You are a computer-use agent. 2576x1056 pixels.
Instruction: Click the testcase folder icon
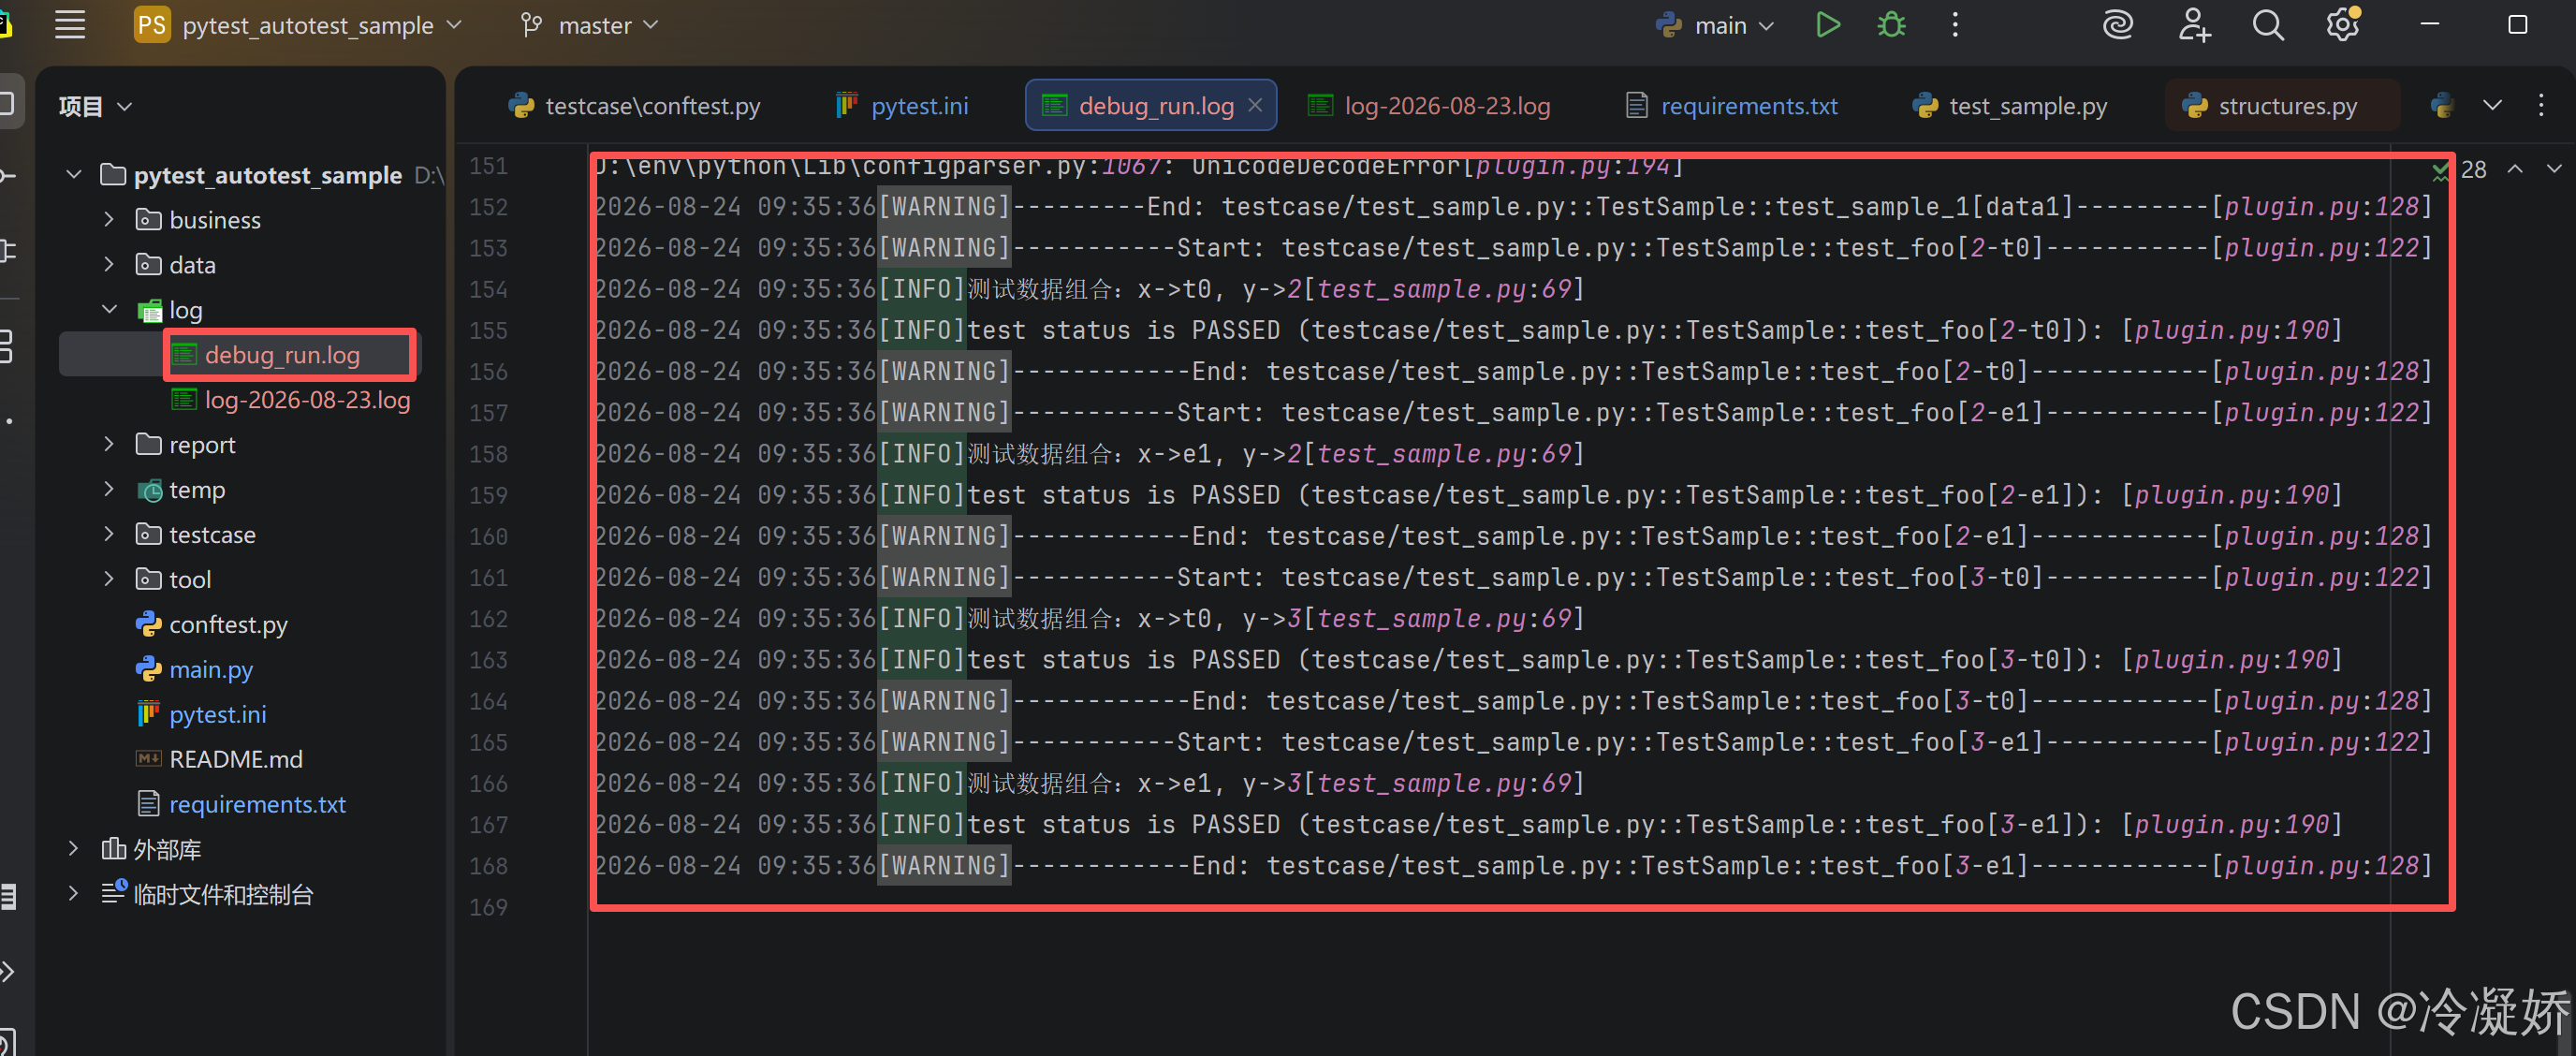(x=148, y=534)
